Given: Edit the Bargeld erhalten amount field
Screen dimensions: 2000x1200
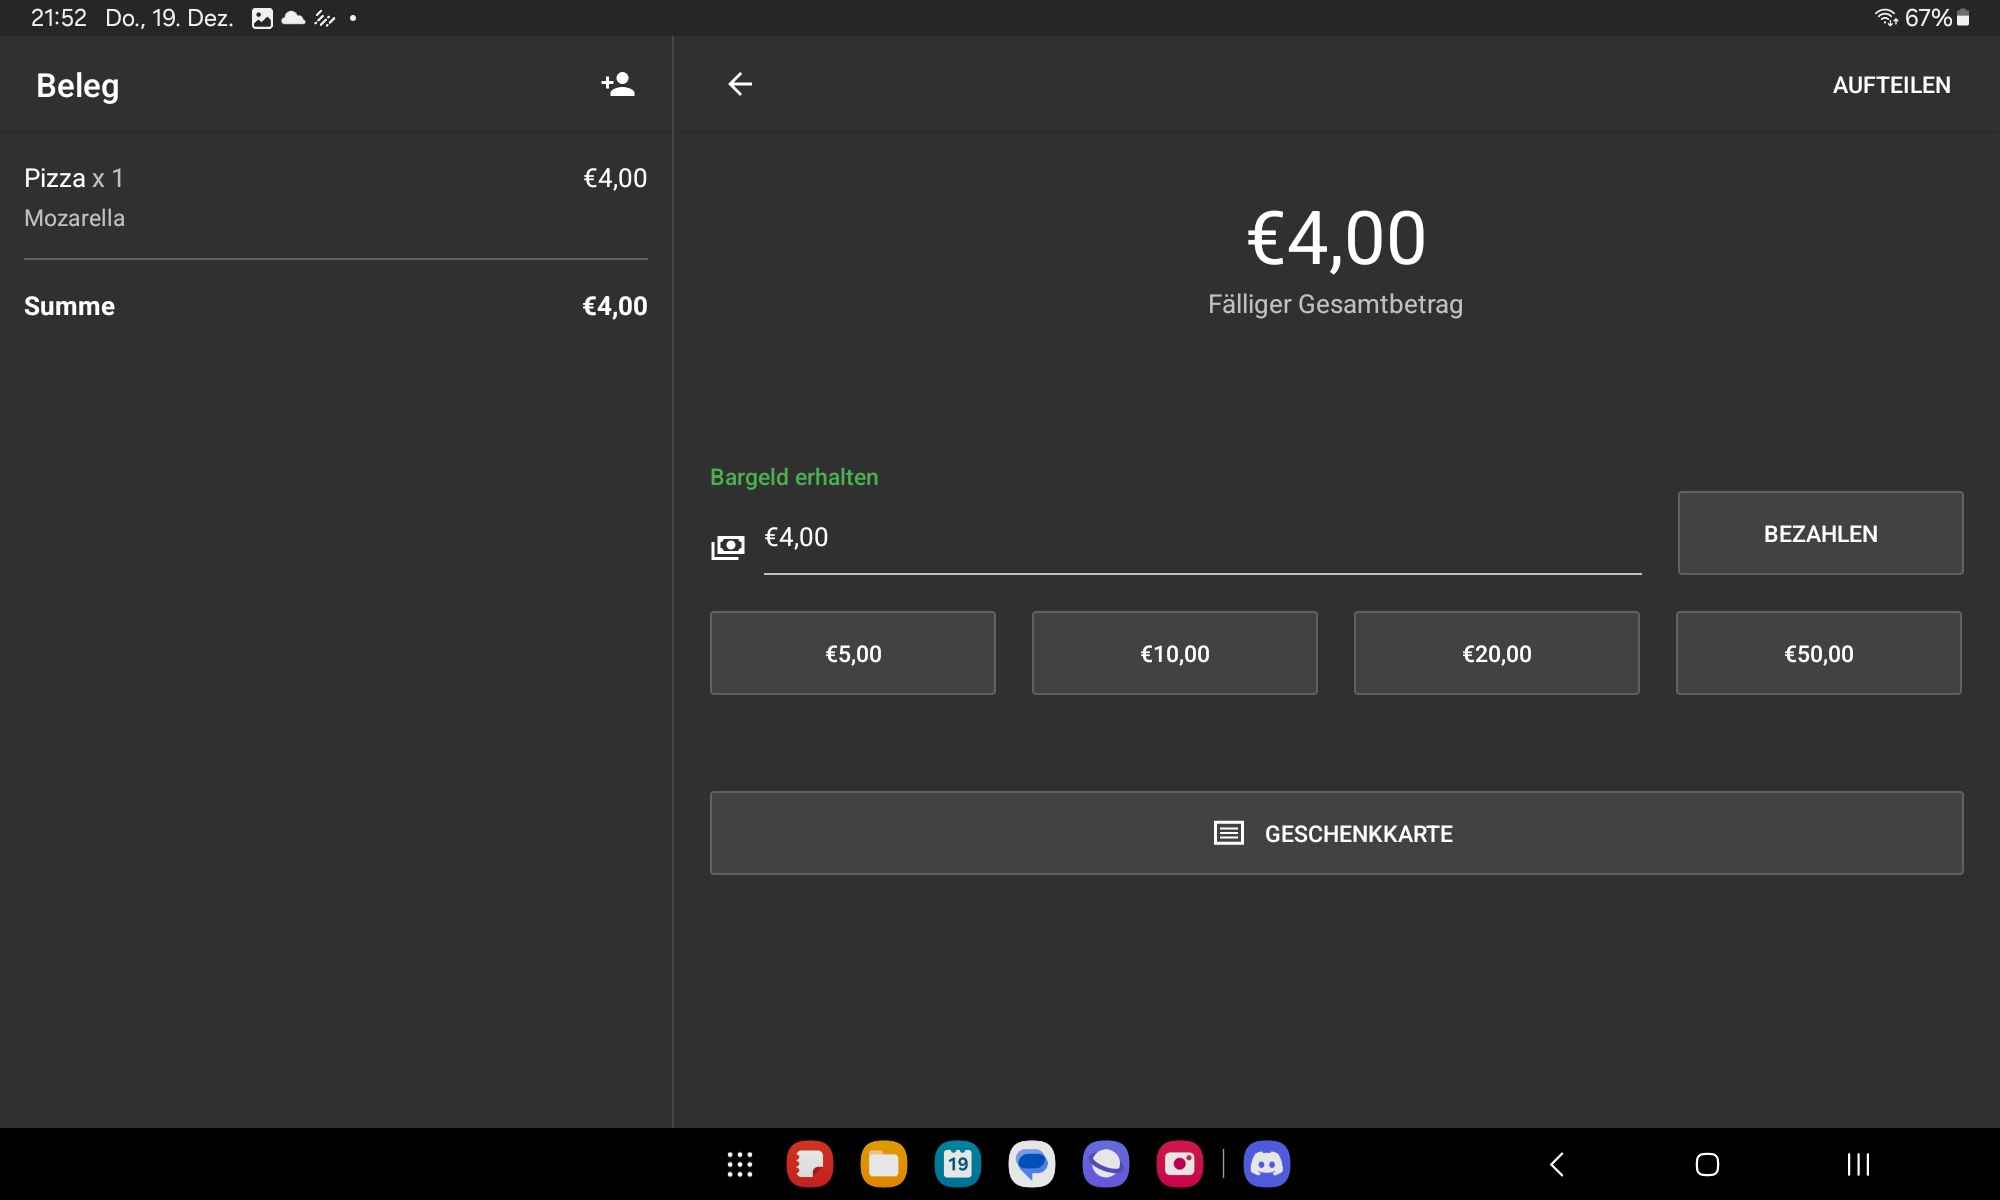Looking at the screenshot, I should 1200,539.
